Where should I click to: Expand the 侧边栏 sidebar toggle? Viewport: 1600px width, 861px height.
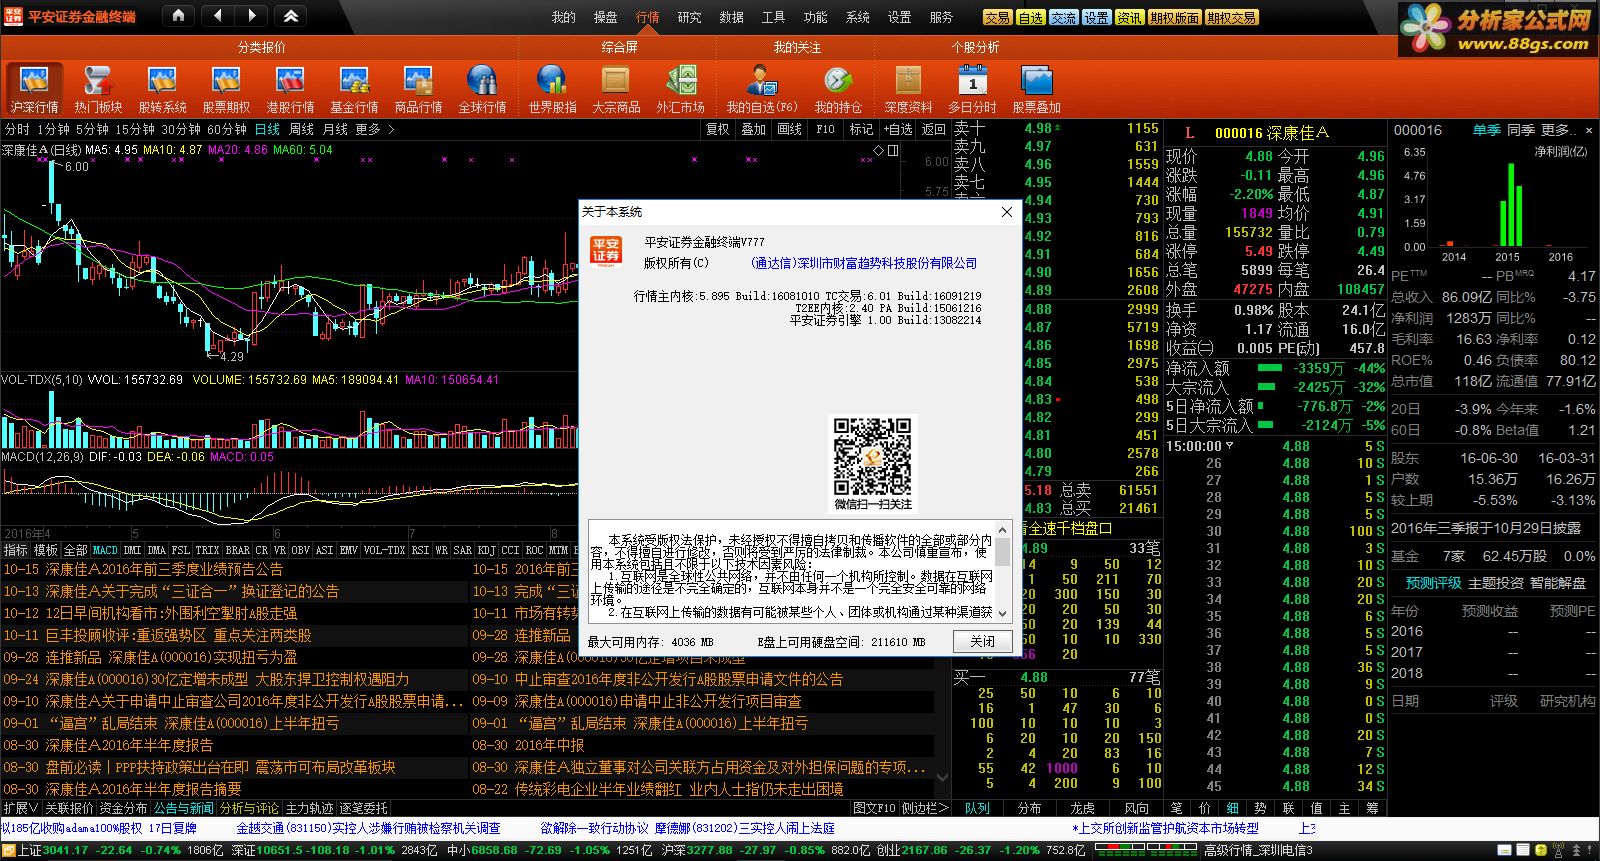[924, 808]
